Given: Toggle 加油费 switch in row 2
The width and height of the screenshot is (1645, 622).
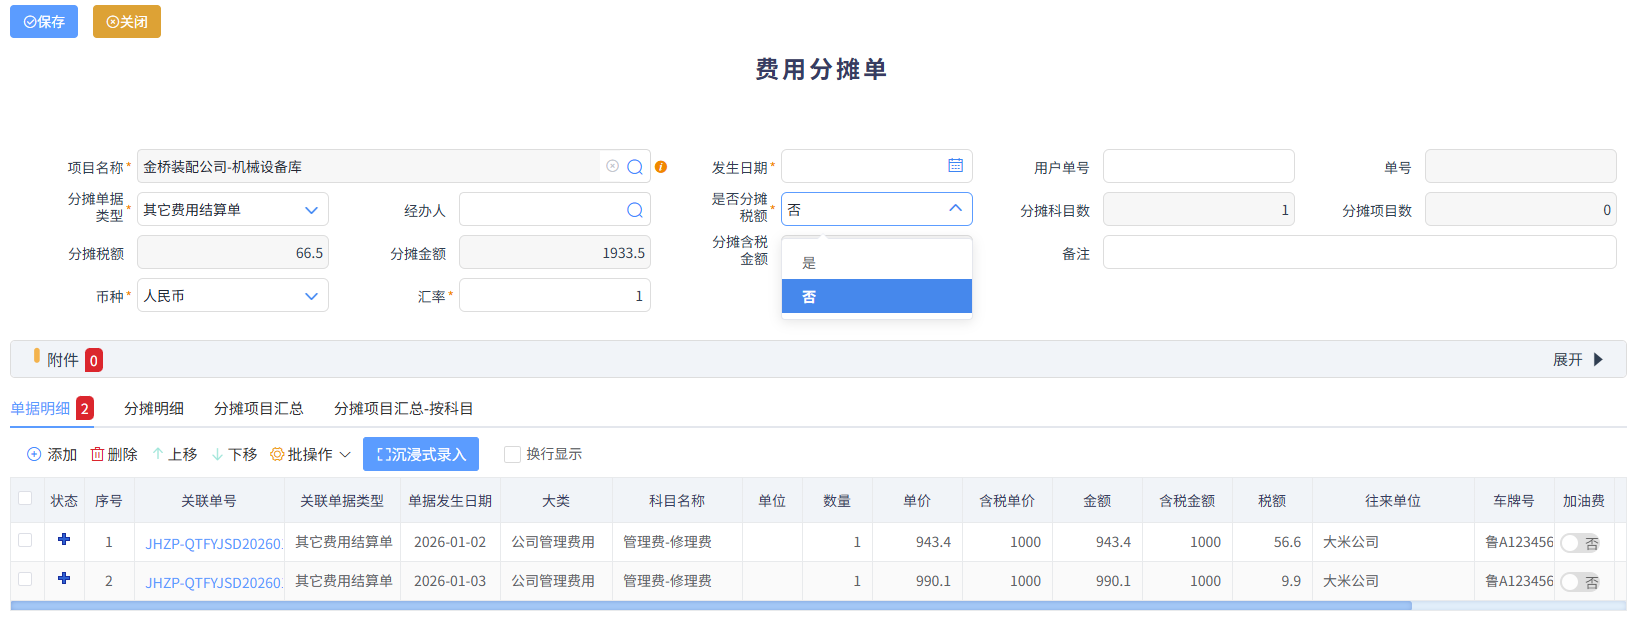Looking at the screenshot, I should [1580, 582].
